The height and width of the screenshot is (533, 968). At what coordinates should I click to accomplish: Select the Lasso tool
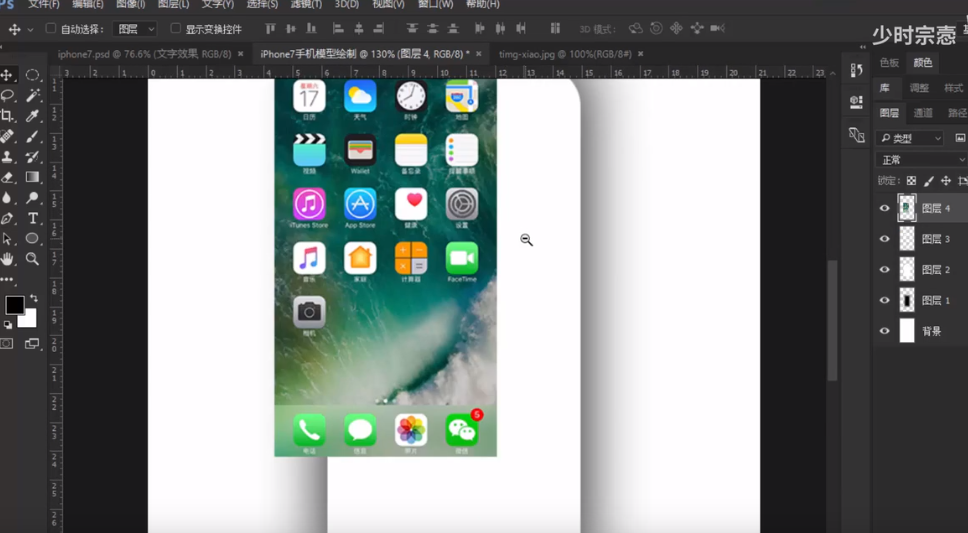point(7,95)
